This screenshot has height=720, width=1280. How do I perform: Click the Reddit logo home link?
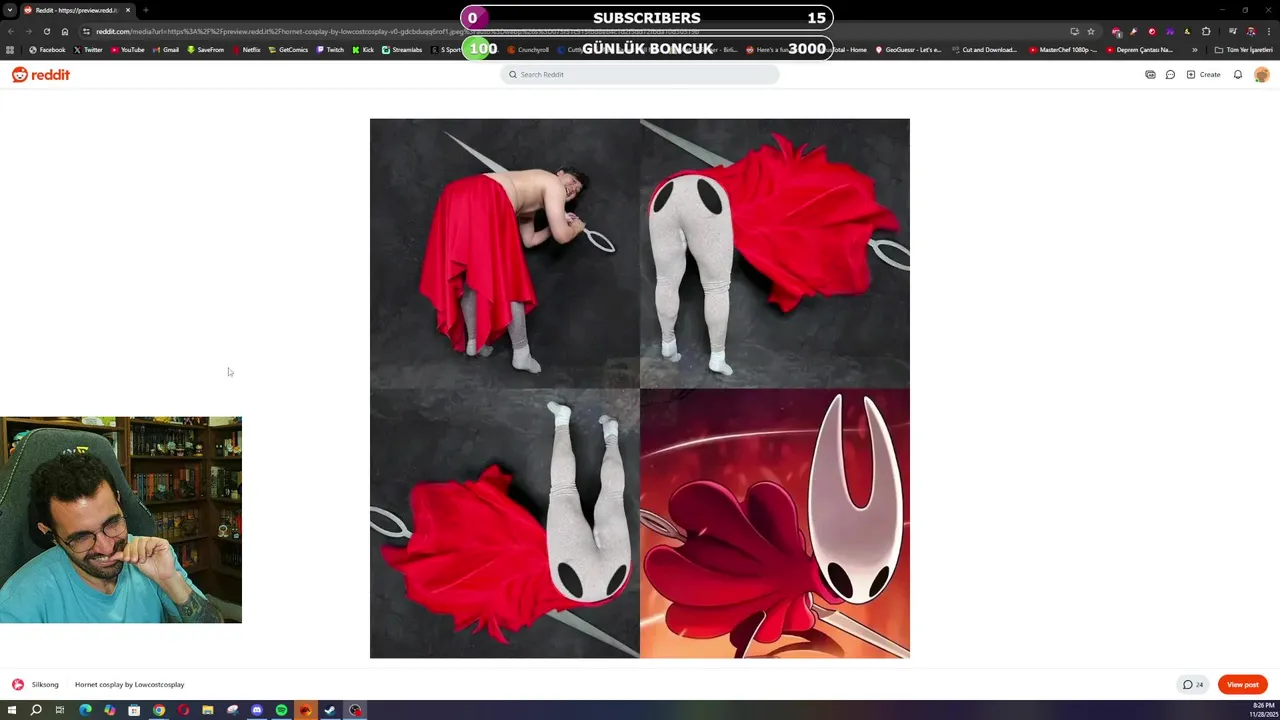41,75
